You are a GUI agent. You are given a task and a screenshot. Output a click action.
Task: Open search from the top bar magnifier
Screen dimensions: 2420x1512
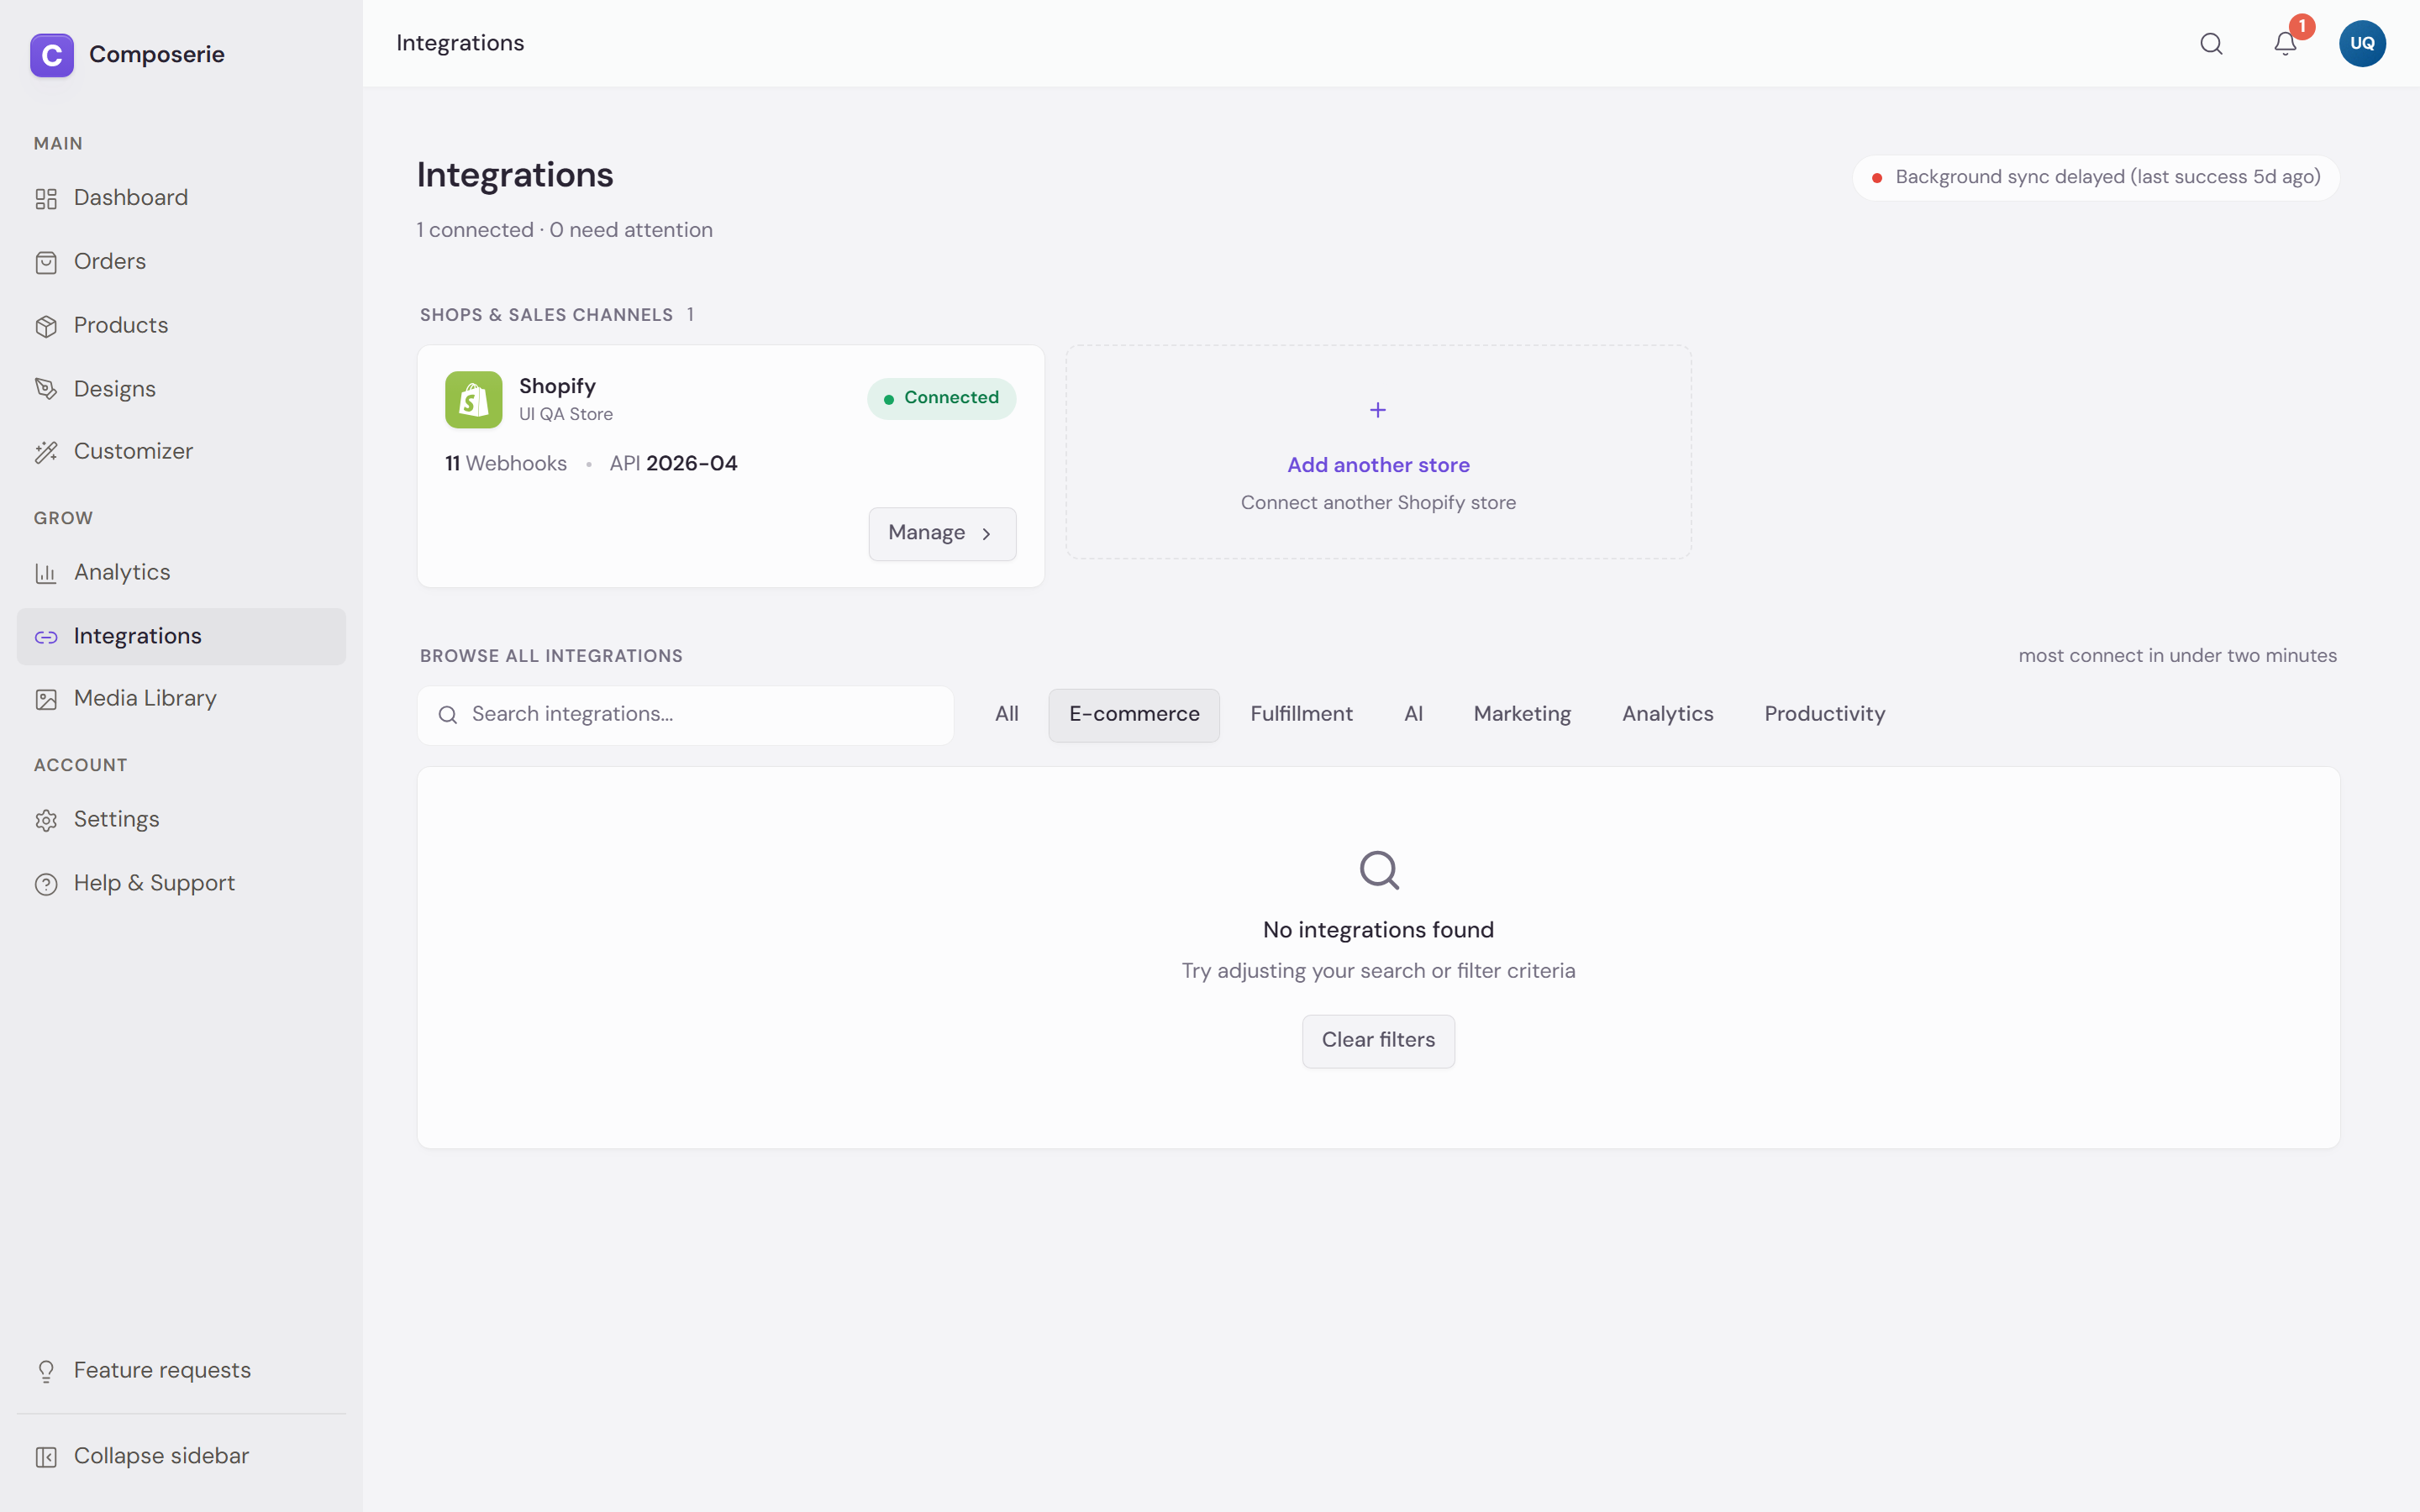(x=2211, y=43)
